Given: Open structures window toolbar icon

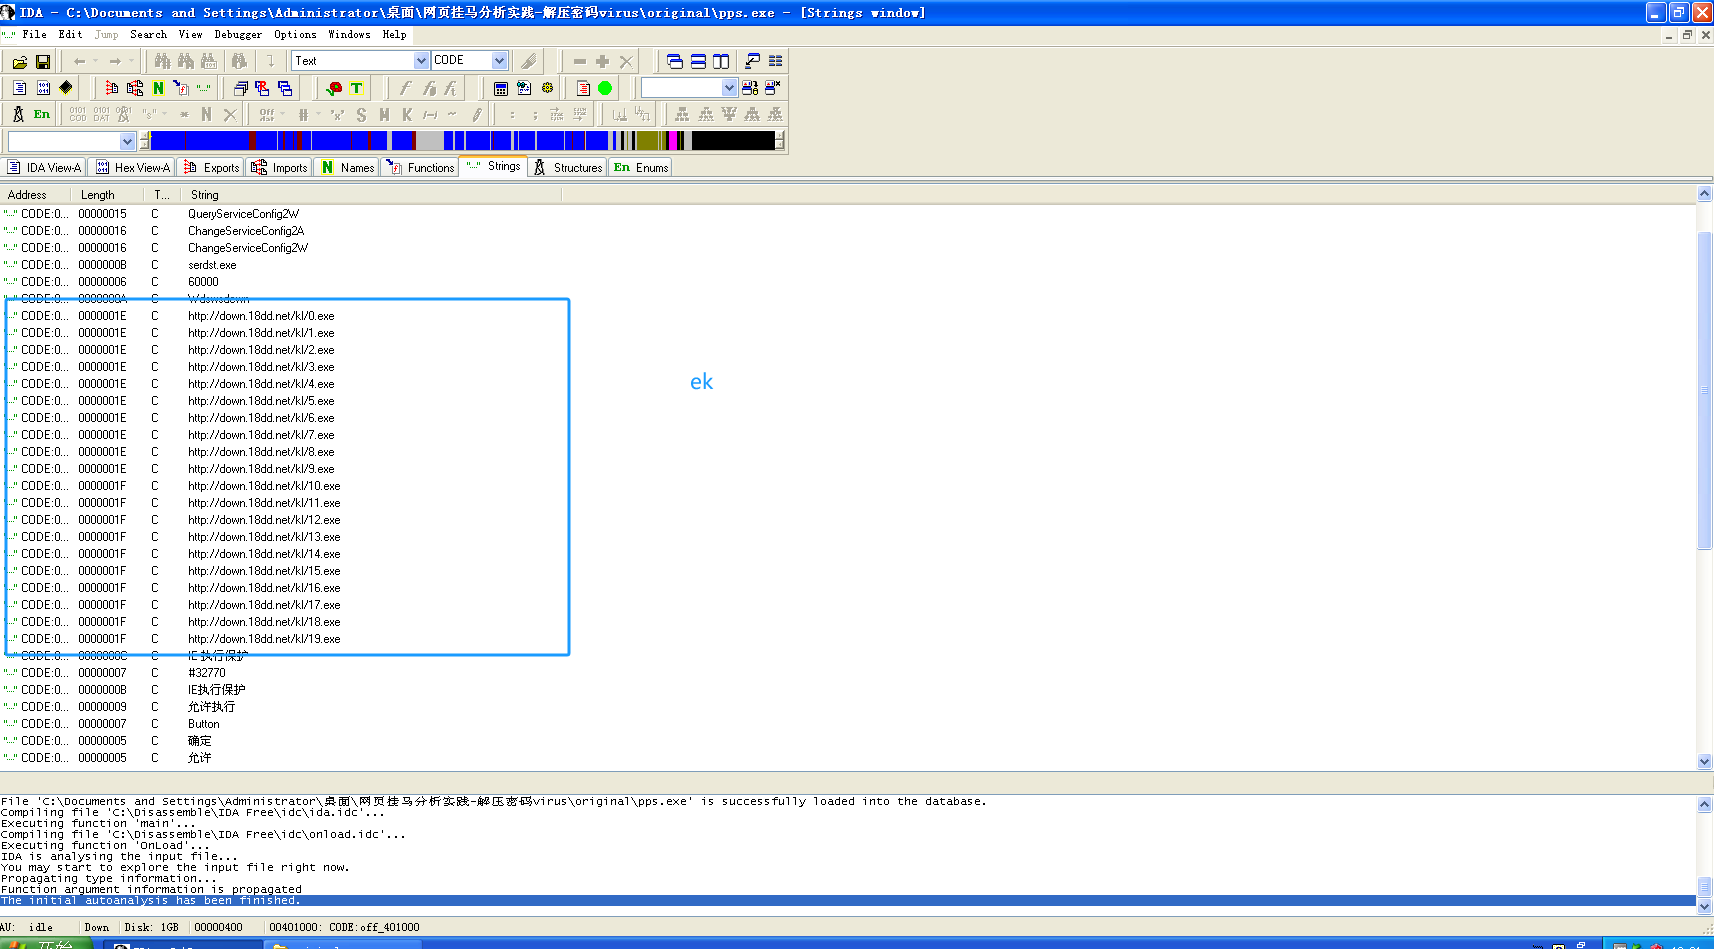Looking at the screenshot, I should coord(18,114).
